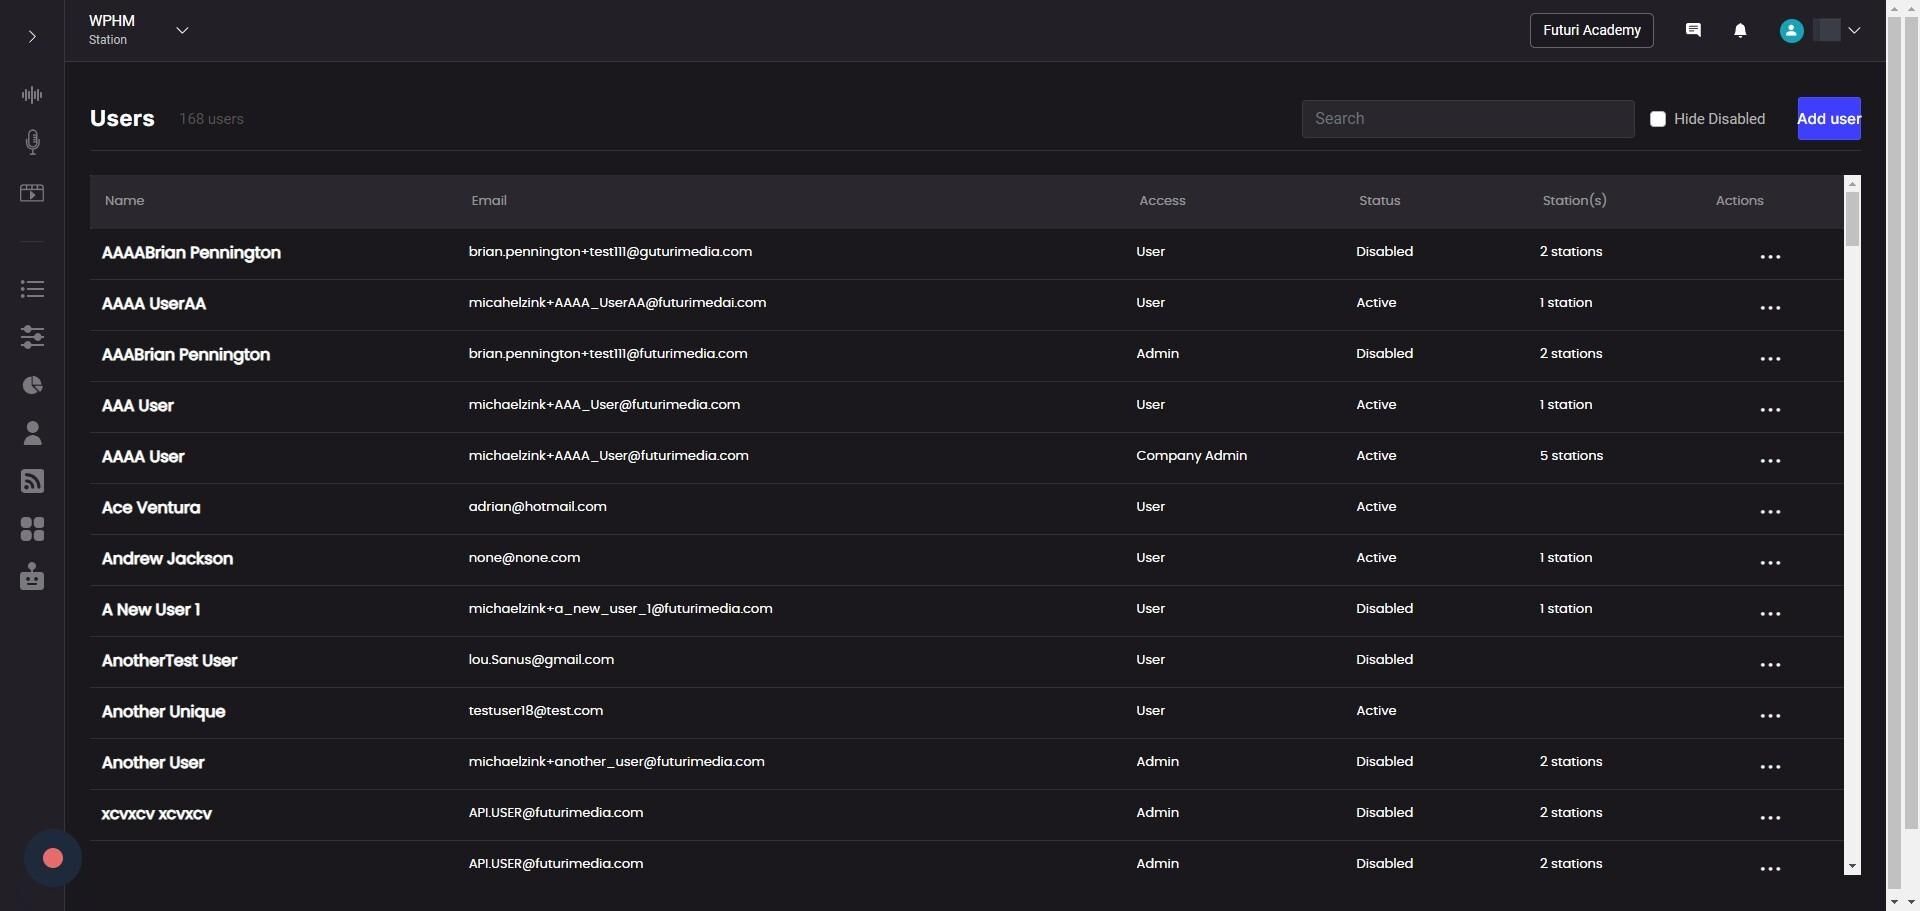The height and width of the screenshot is (911, 1920).
Task: Open the list view sidebar icon
Action: 32,289
